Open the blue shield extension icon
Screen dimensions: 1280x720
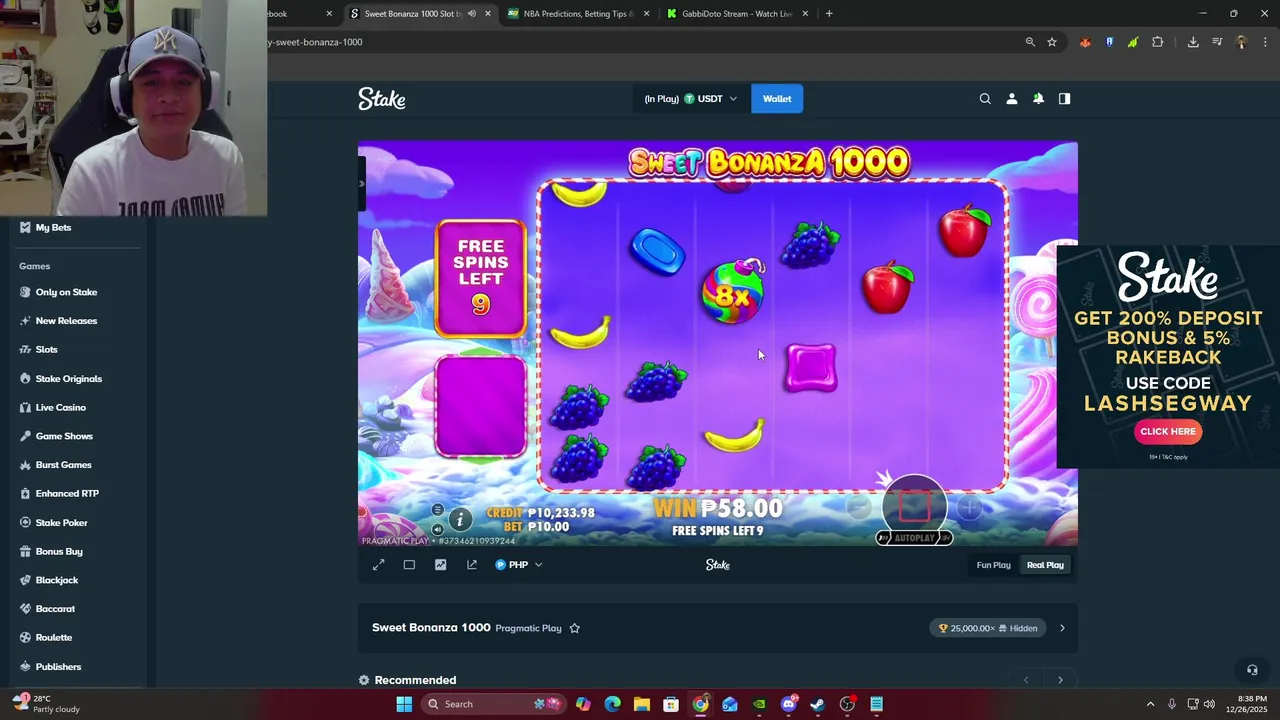tap(1109, 42)
